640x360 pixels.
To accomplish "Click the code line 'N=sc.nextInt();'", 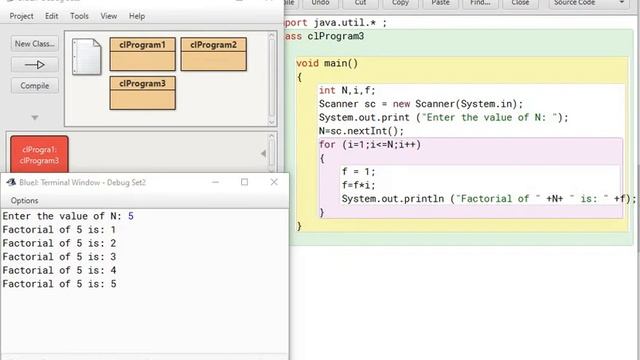I will pyautogui.click(x=361, y=131).
